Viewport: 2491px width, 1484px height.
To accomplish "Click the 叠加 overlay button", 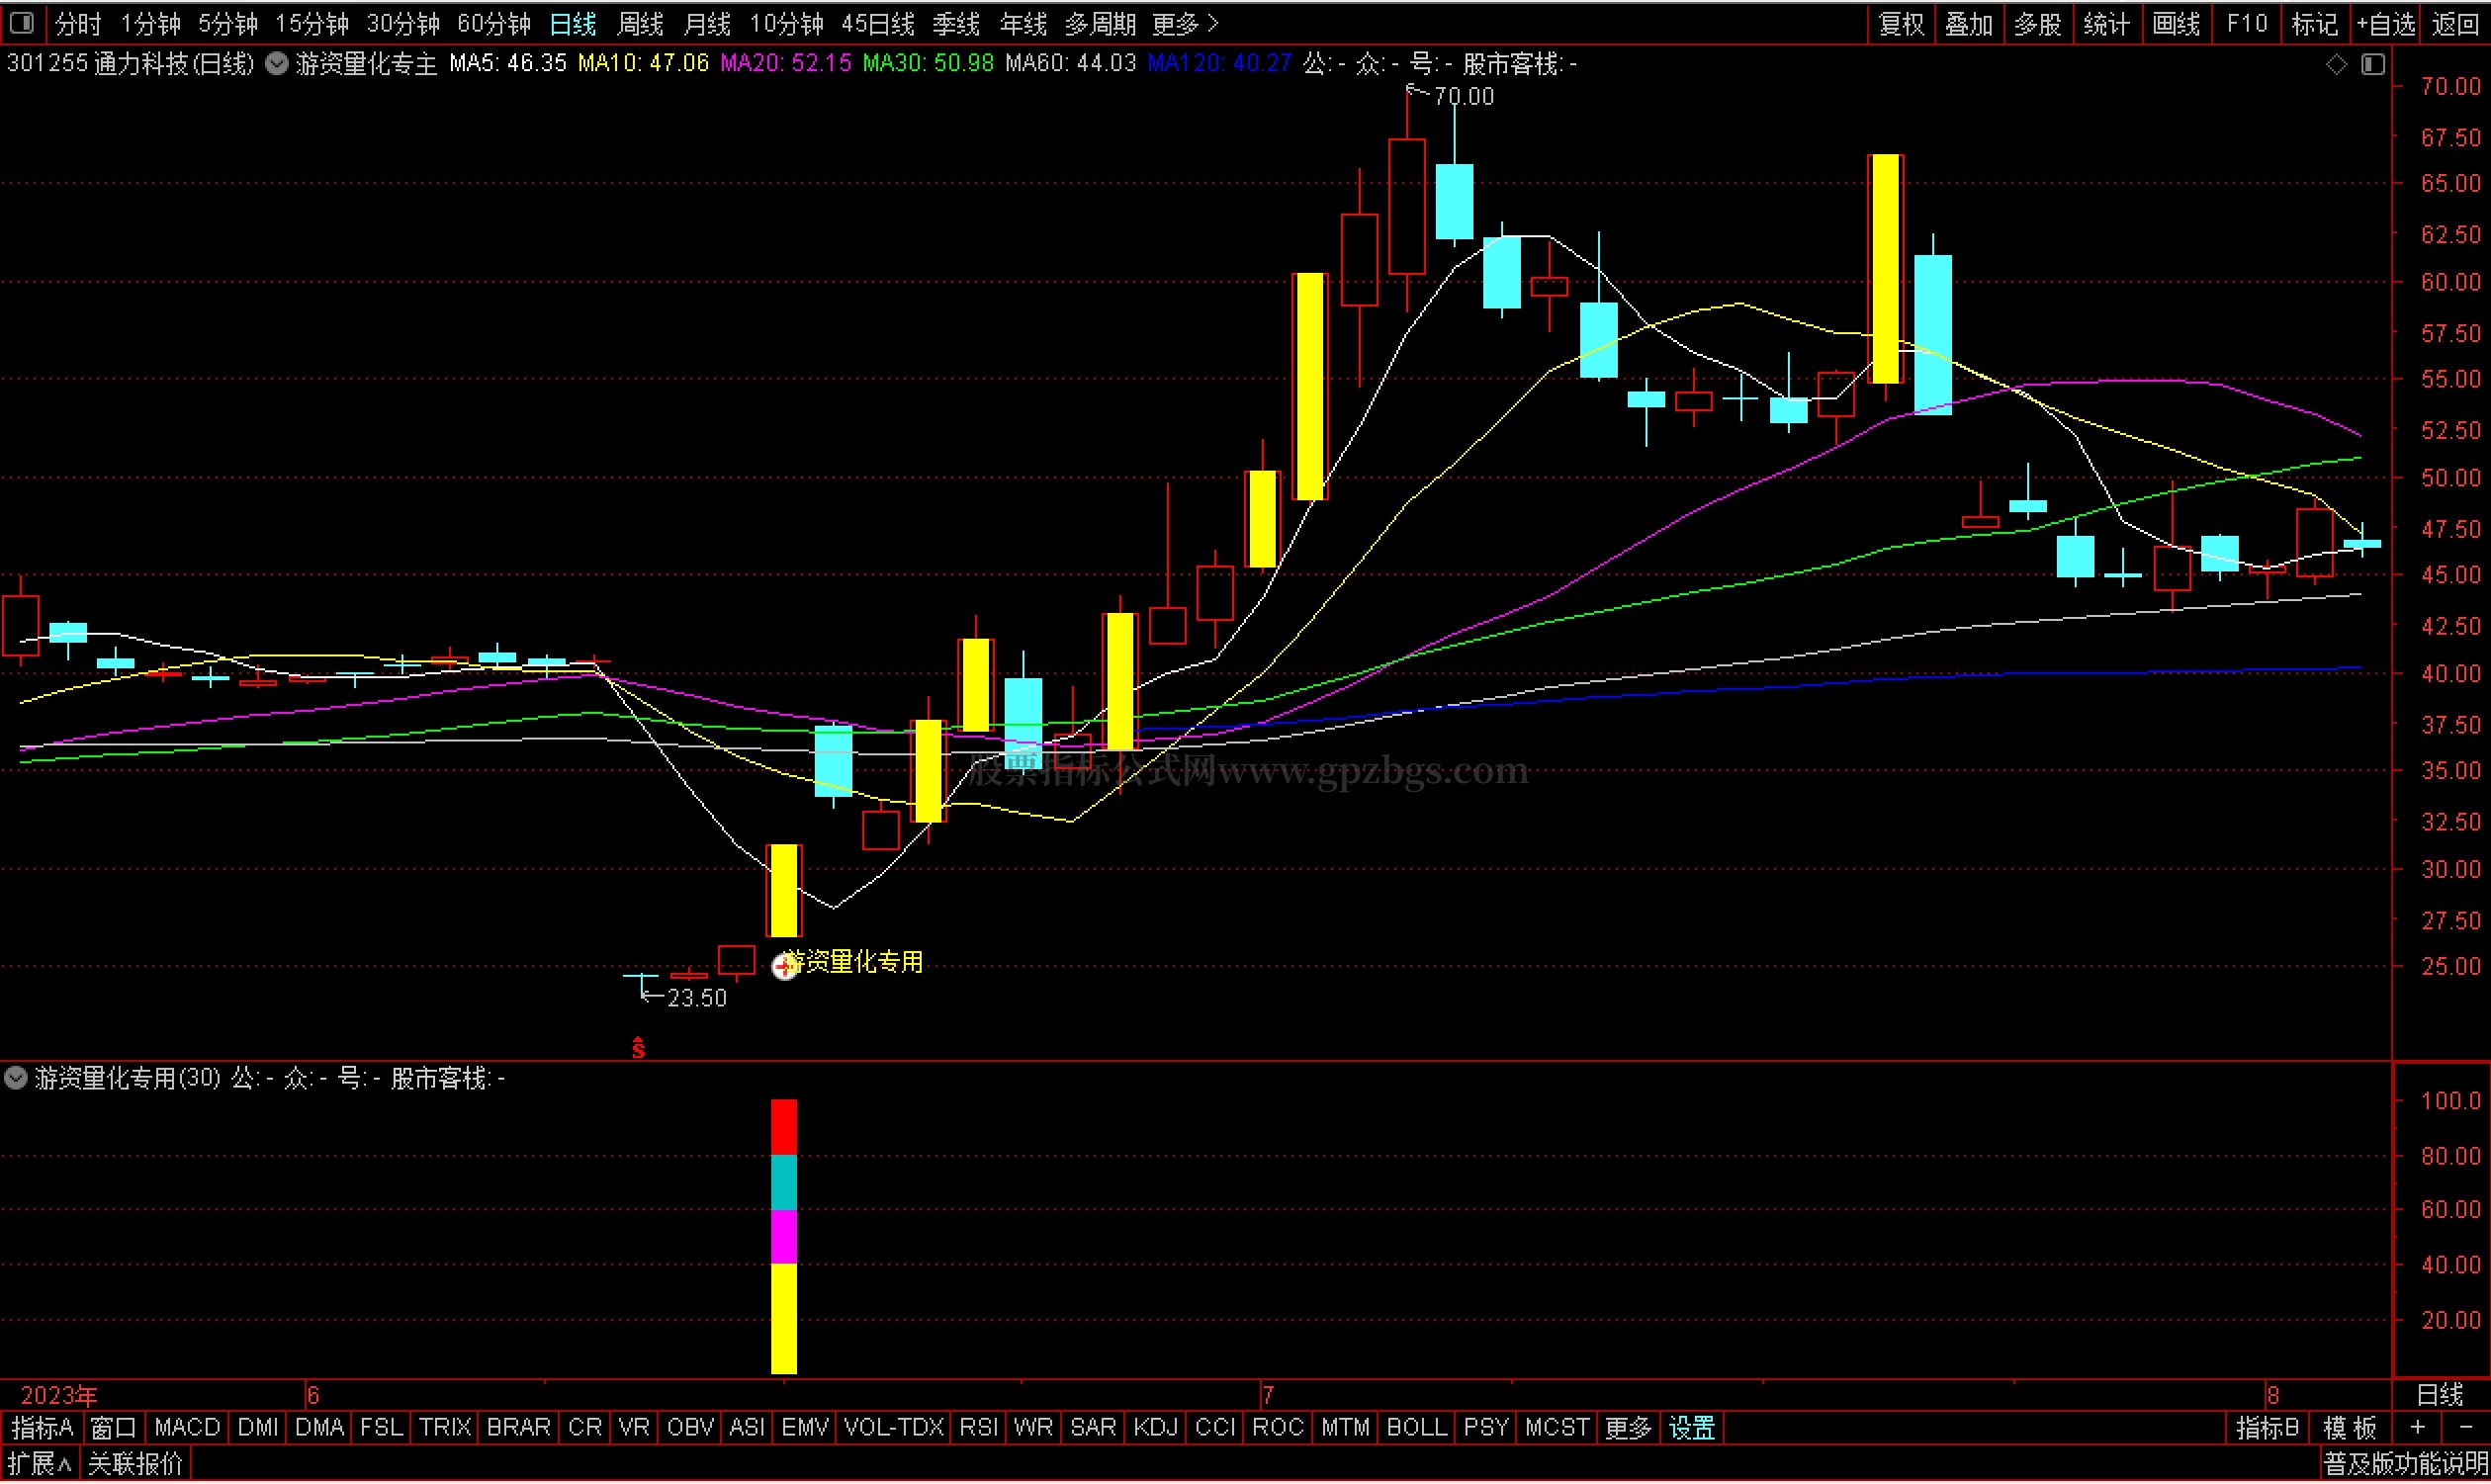I will (x=1970, y=23).
